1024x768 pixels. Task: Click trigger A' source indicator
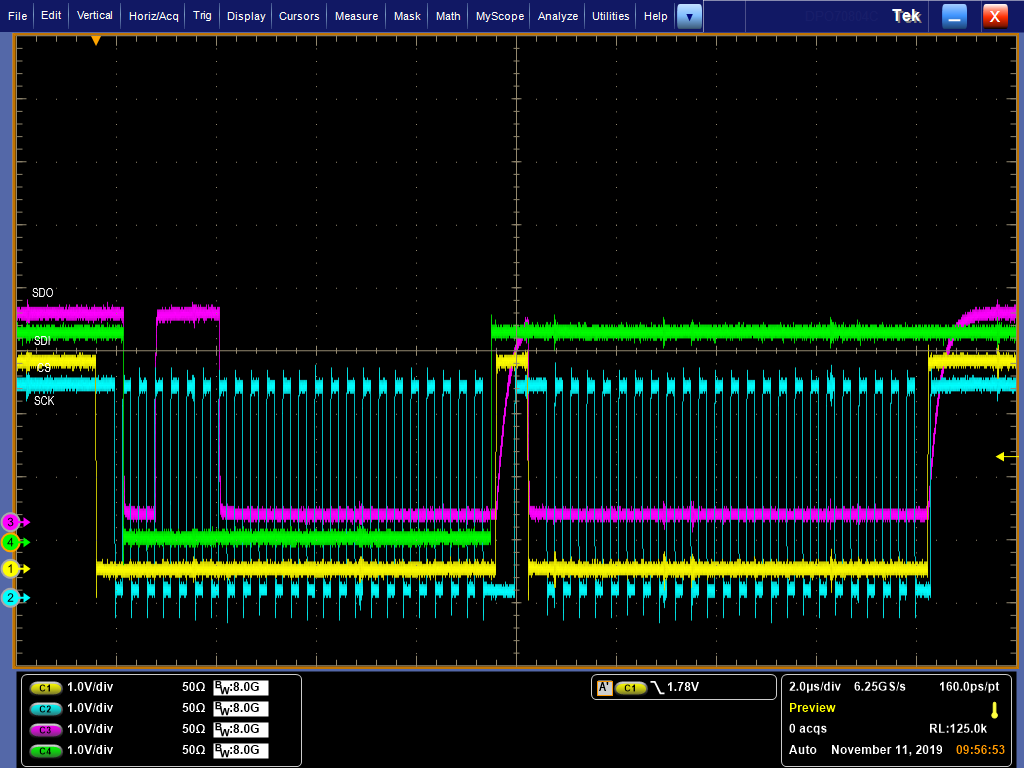(605, 688)
